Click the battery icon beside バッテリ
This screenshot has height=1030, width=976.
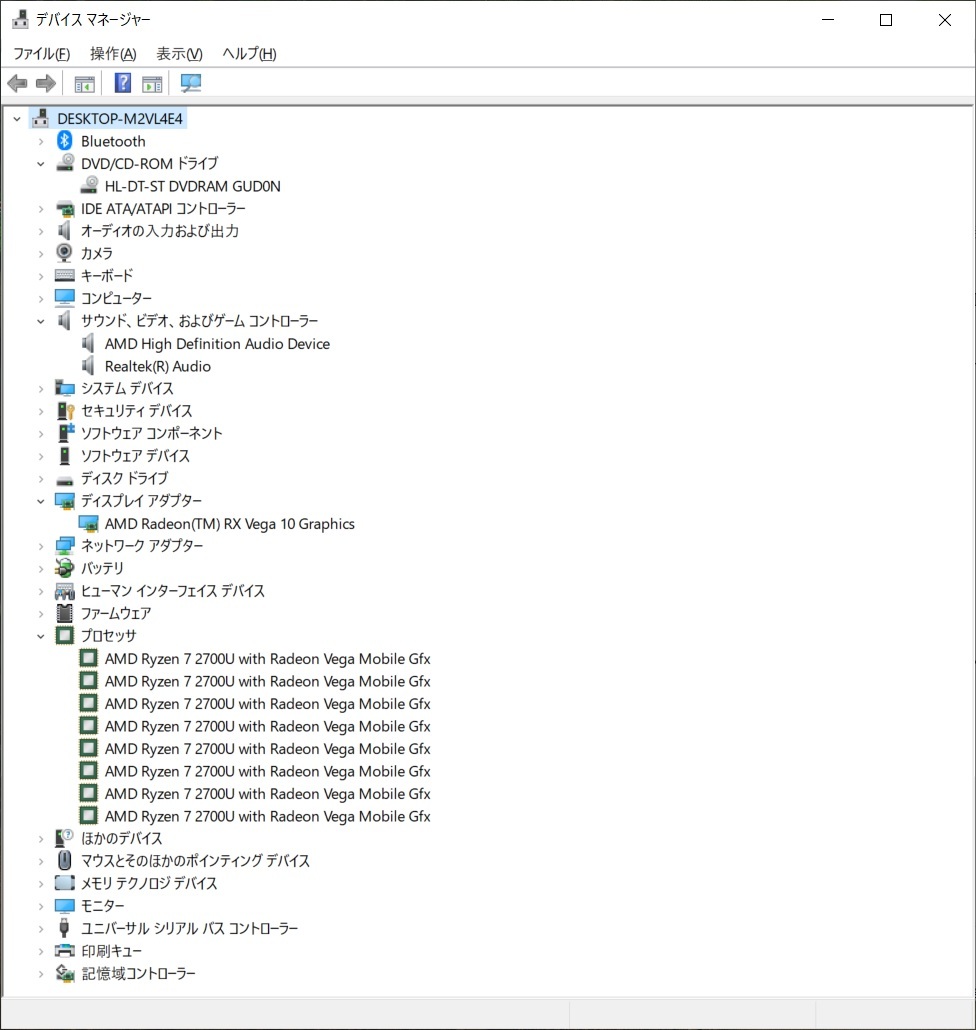tap(64, 568)
